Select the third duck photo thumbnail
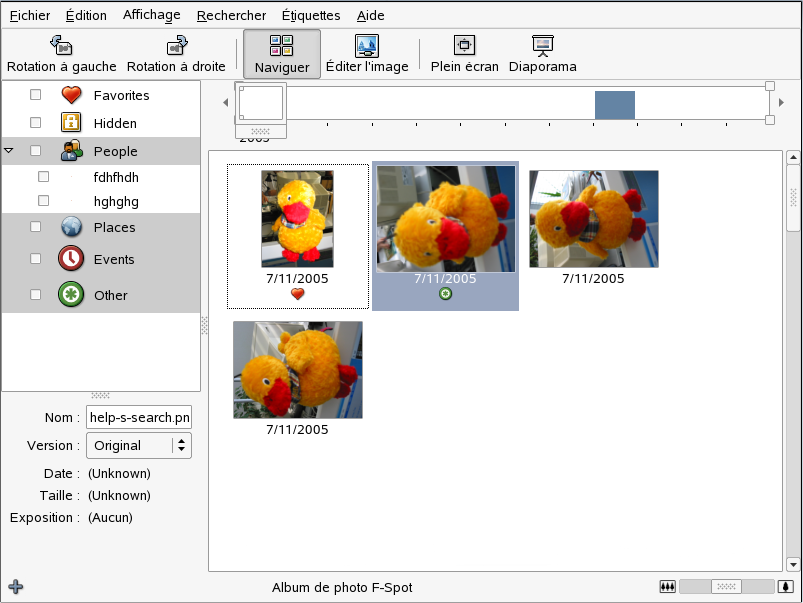Screen dimensions: 803x603 tap(594, 219)
